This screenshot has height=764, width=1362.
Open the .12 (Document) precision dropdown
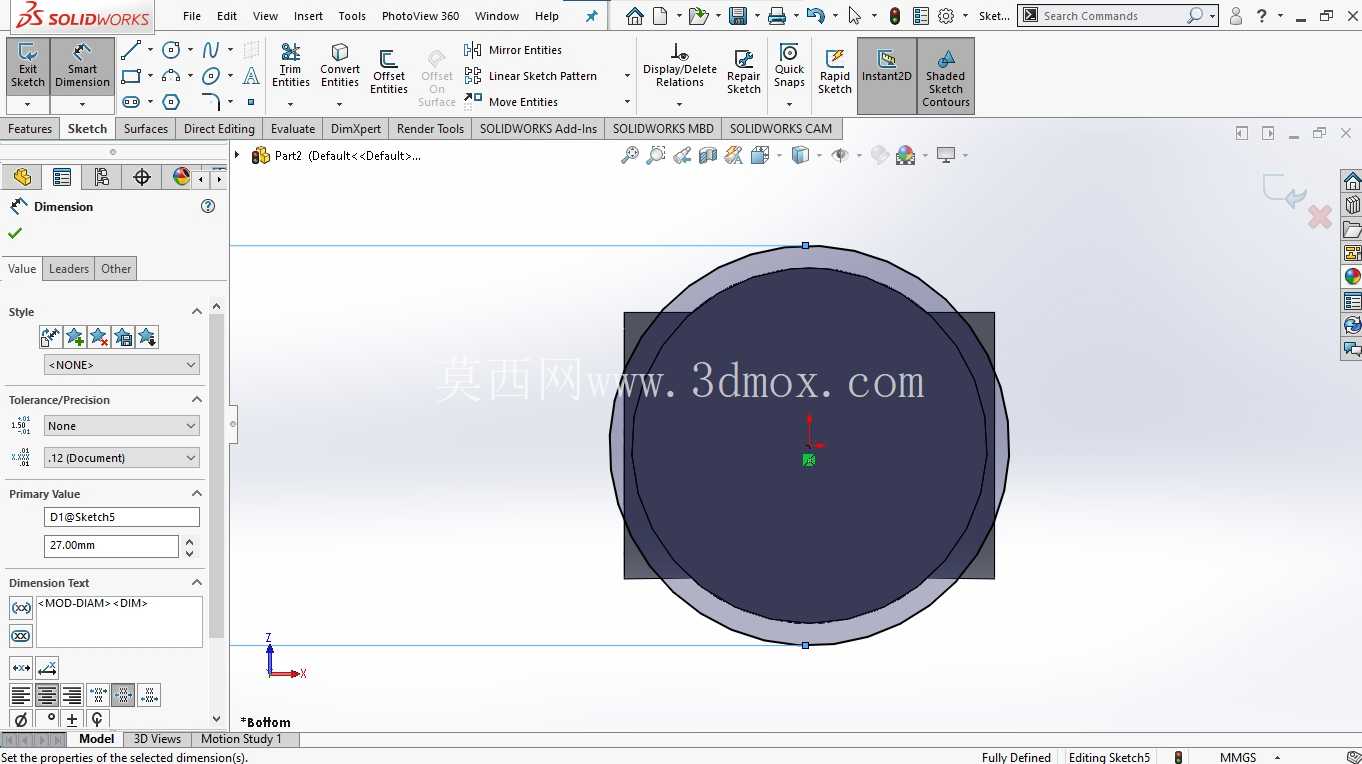122,458
